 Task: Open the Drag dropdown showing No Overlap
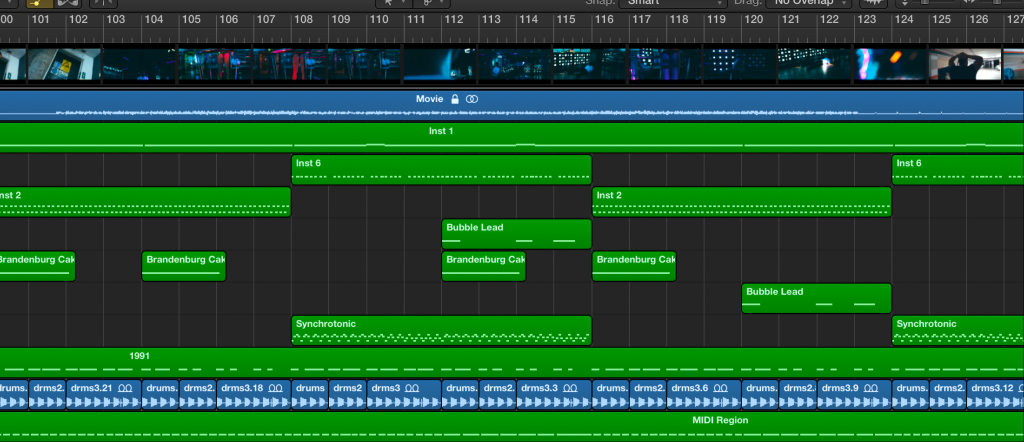point(810,3)
